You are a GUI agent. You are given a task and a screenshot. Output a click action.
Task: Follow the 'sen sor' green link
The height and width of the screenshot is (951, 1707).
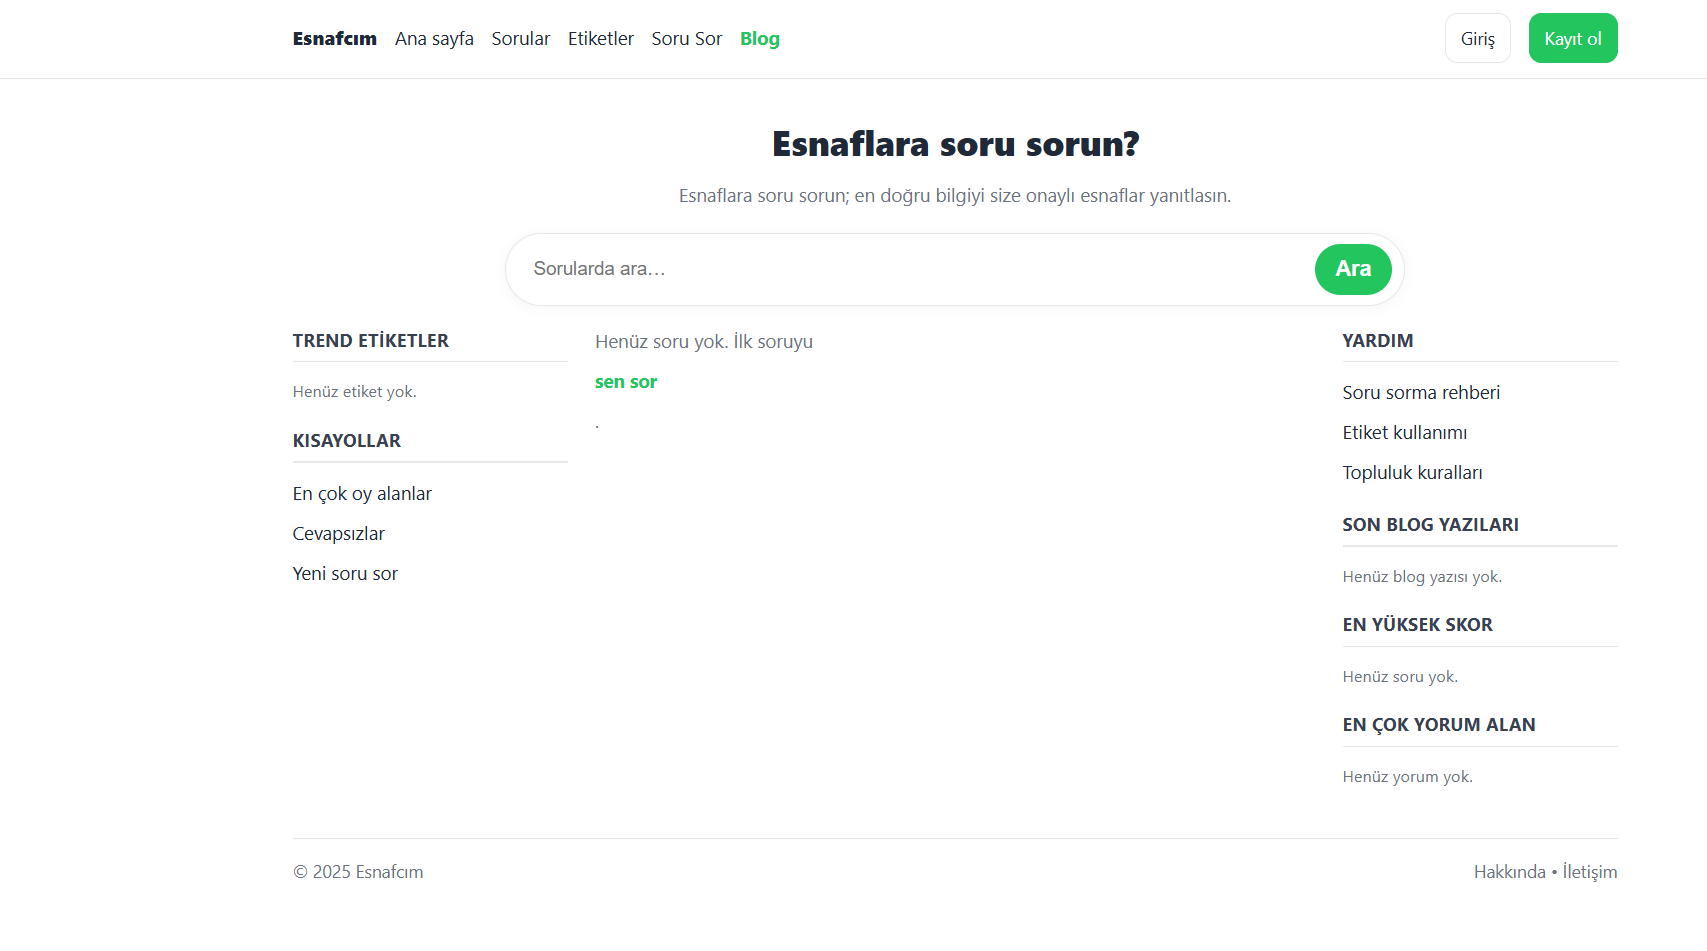[626, 382]
